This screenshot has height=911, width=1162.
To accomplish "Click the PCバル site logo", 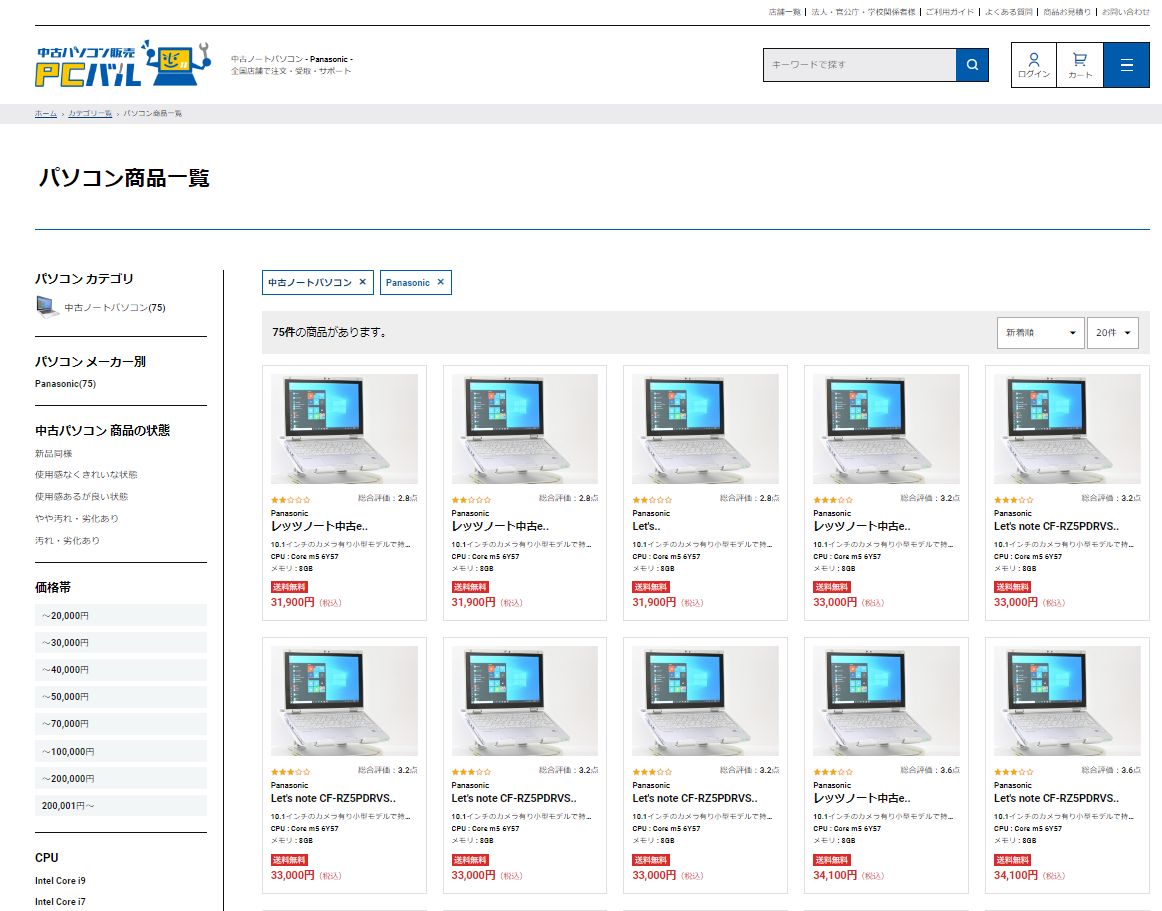I will pos(123,63).
